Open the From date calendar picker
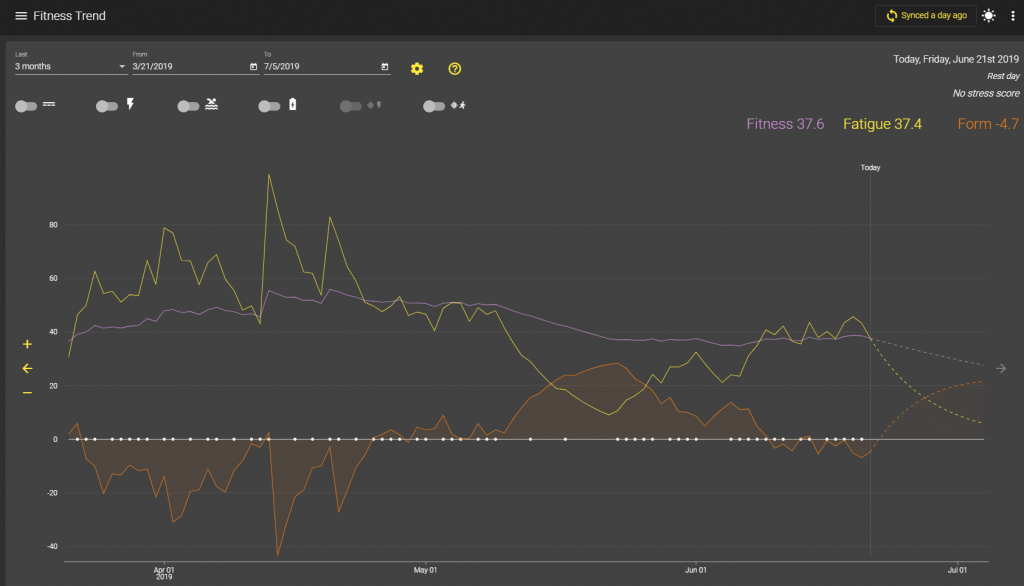This screenshot has height=586, width=1024. (253, 67)
